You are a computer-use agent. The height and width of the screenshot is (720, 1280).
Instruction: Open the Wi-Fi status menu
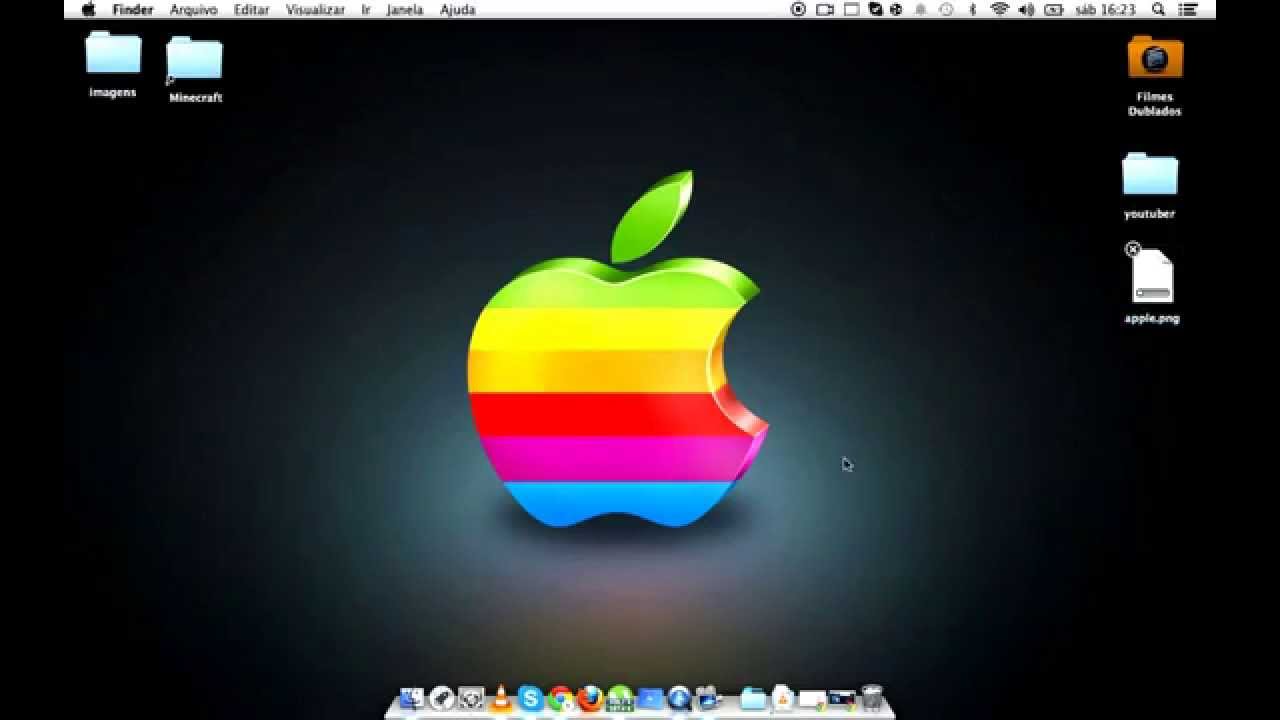[999, 9]
